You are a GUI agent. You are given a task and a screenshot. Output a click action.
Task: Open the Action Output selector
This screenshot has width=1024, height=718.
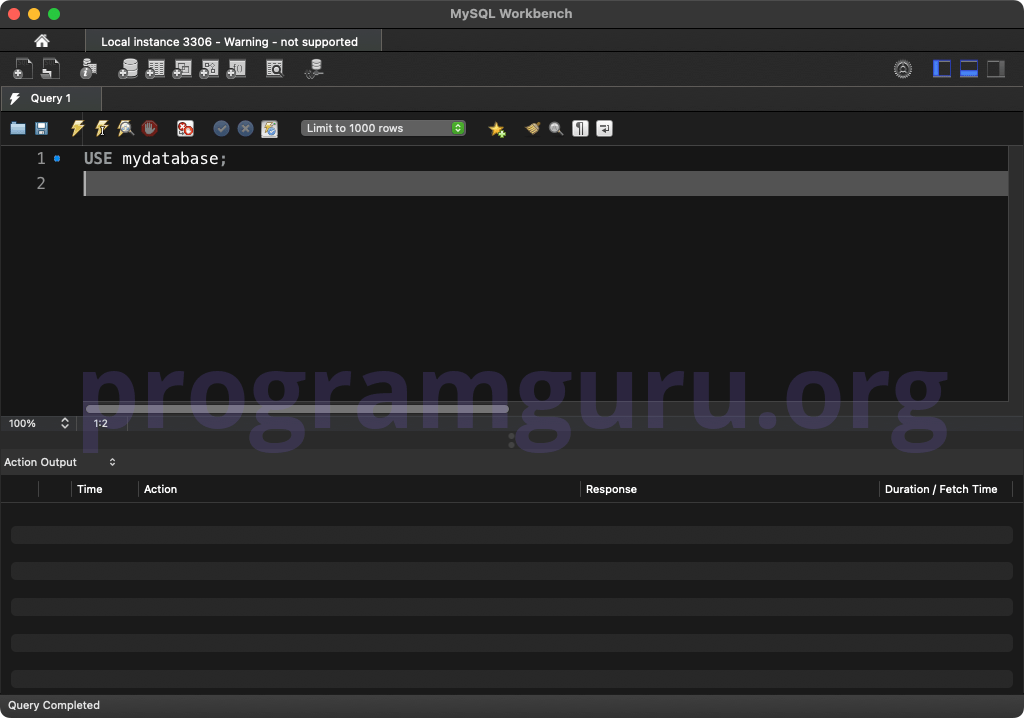(60, 462)
